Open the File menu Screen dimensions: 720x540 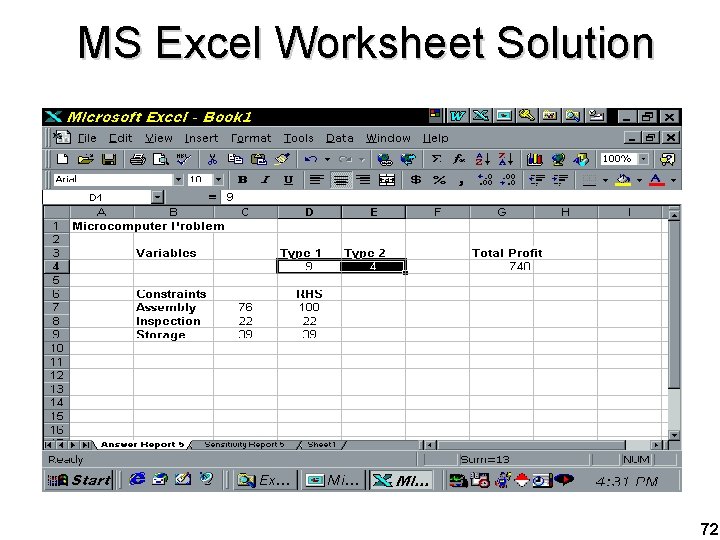point(87,138)
